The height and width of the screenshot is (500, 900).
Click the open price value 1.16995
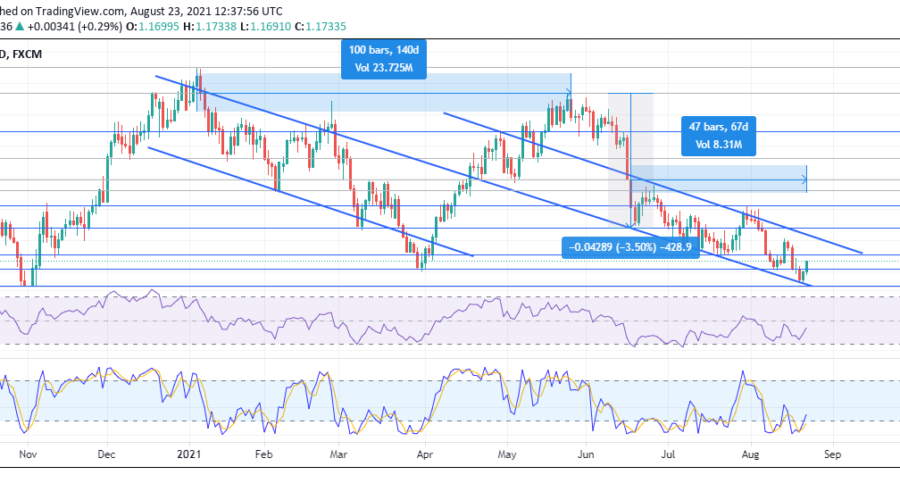[159, 26]
